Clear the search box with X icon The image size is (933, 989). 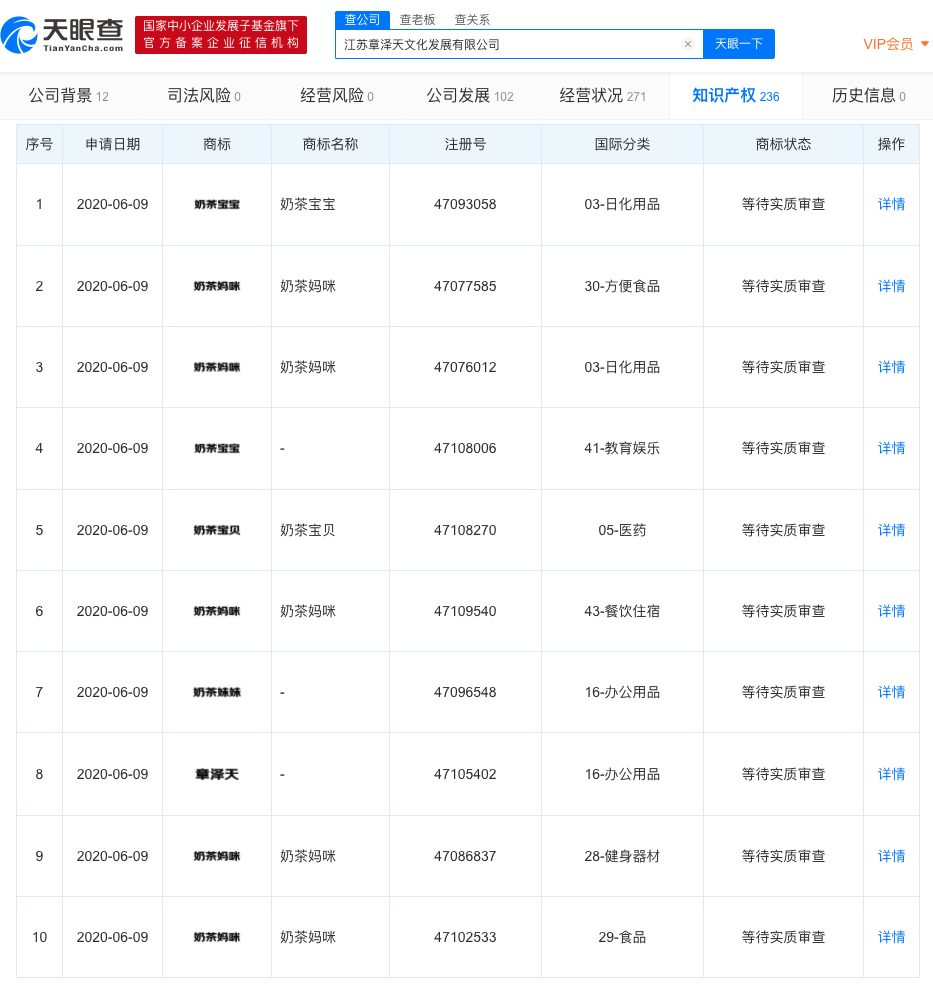(x=688, y=44)
